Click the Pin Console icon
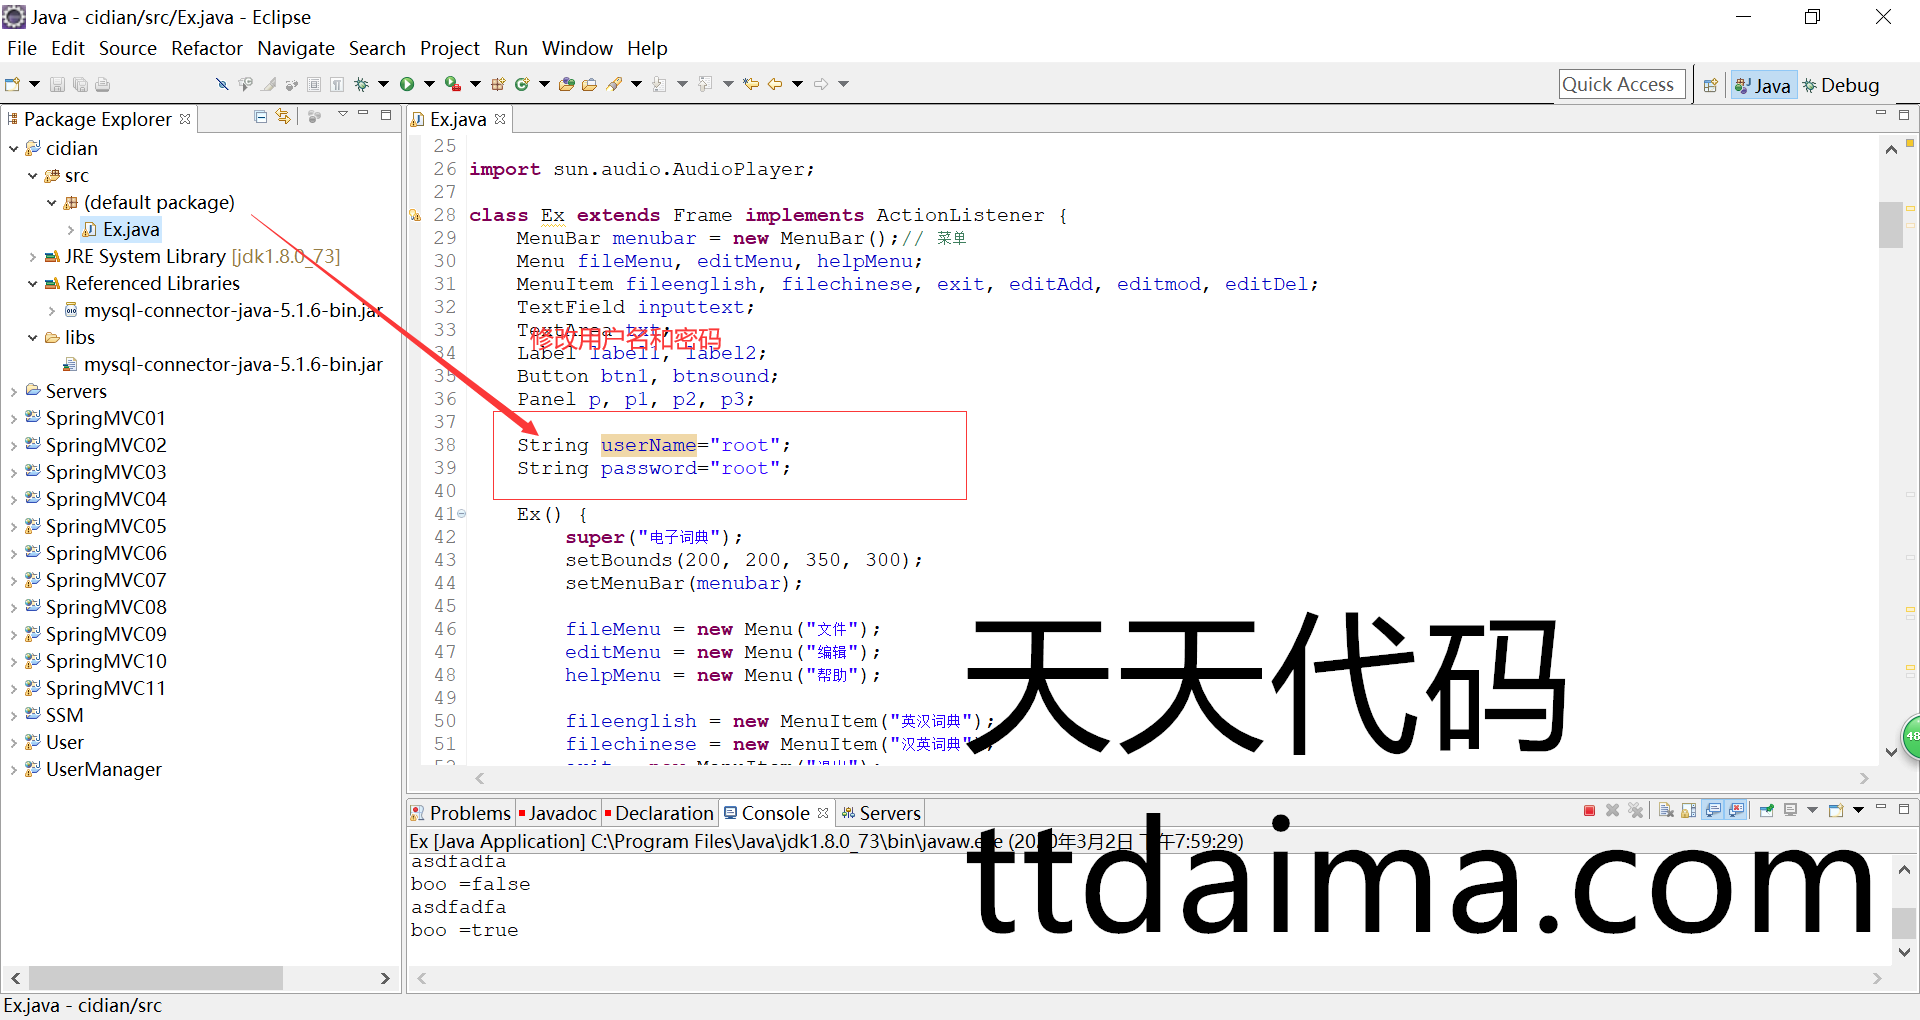The image size is (1920, 1020). click(x=1767, y=811)
